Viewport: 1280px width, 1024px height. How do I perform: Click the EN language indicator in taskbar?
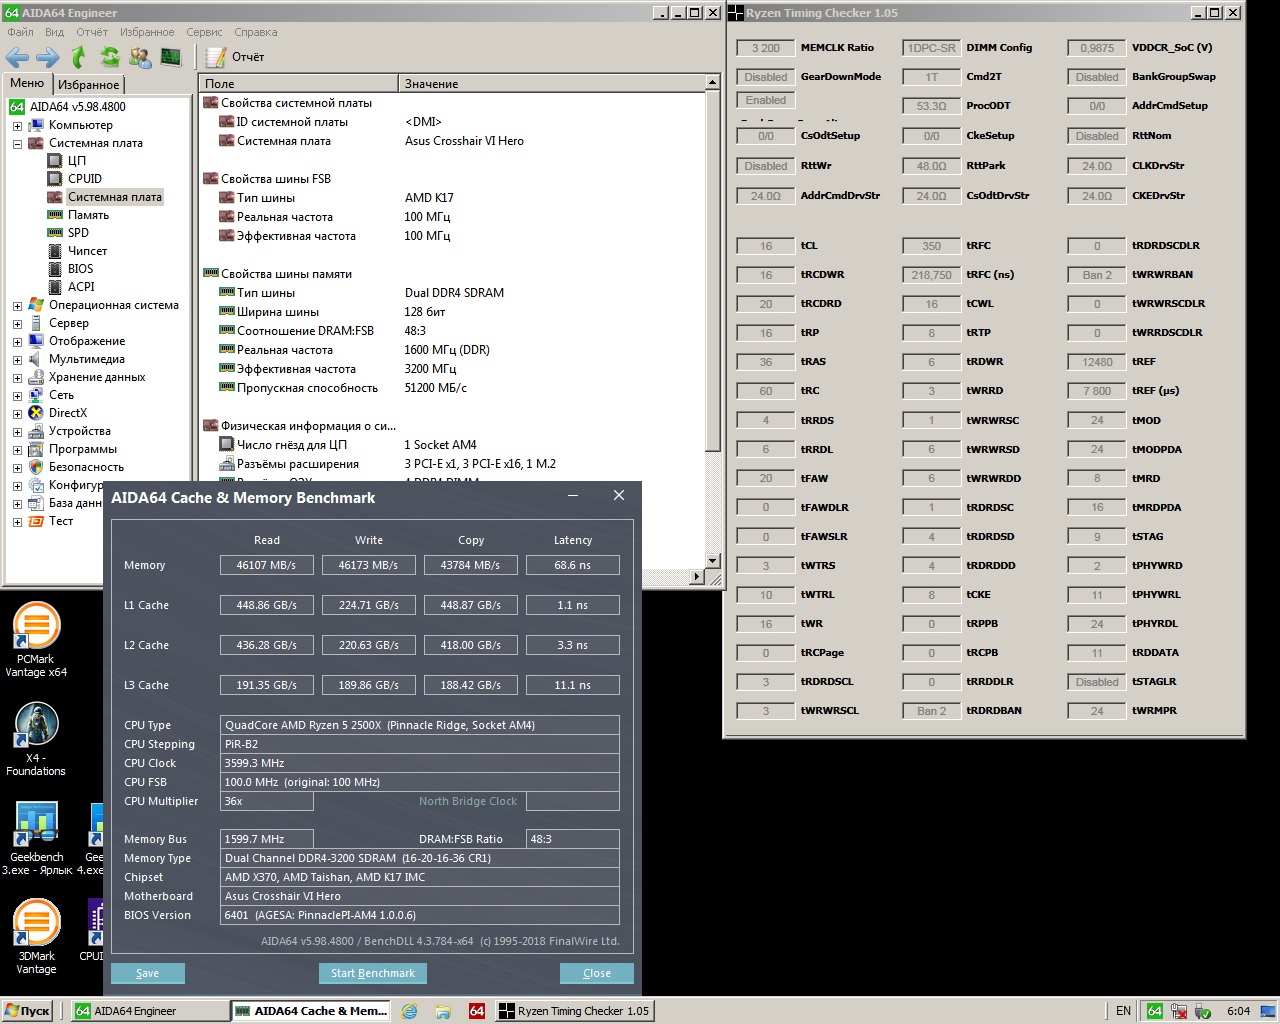click(x=1123, y=1011)
